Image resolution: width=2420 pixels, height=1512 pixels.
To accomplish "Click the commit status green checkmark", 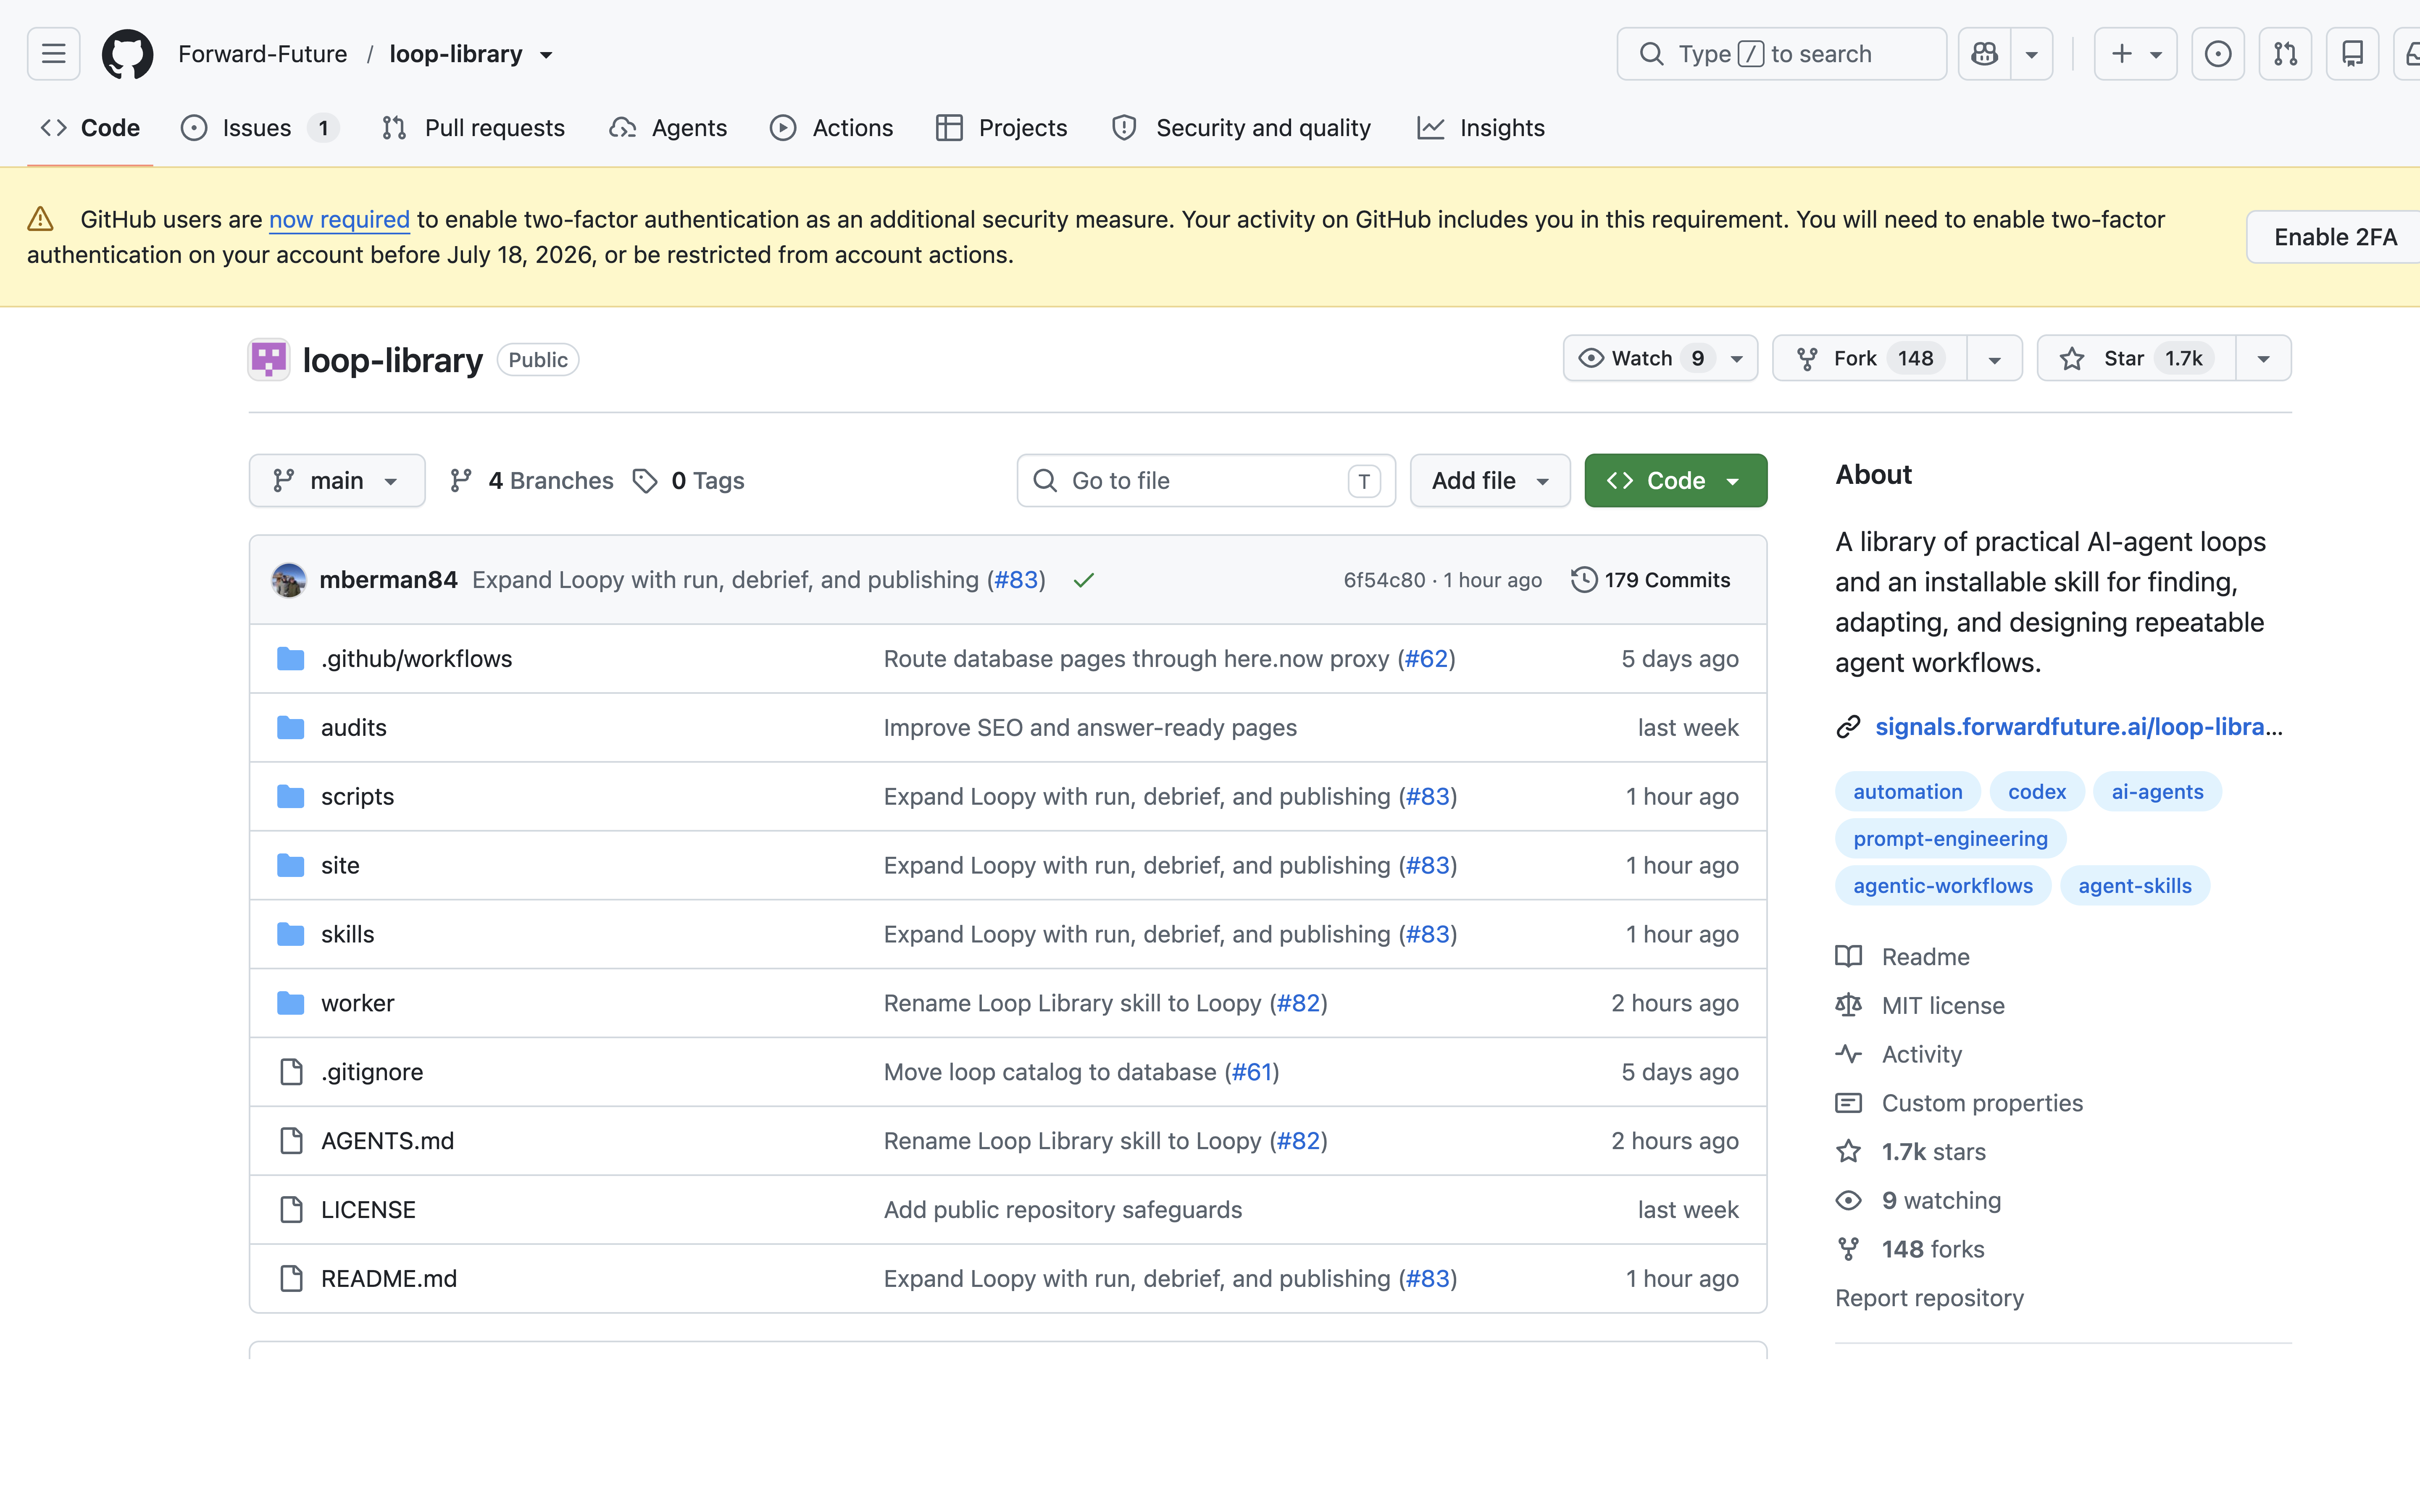I will point(1083,580).
